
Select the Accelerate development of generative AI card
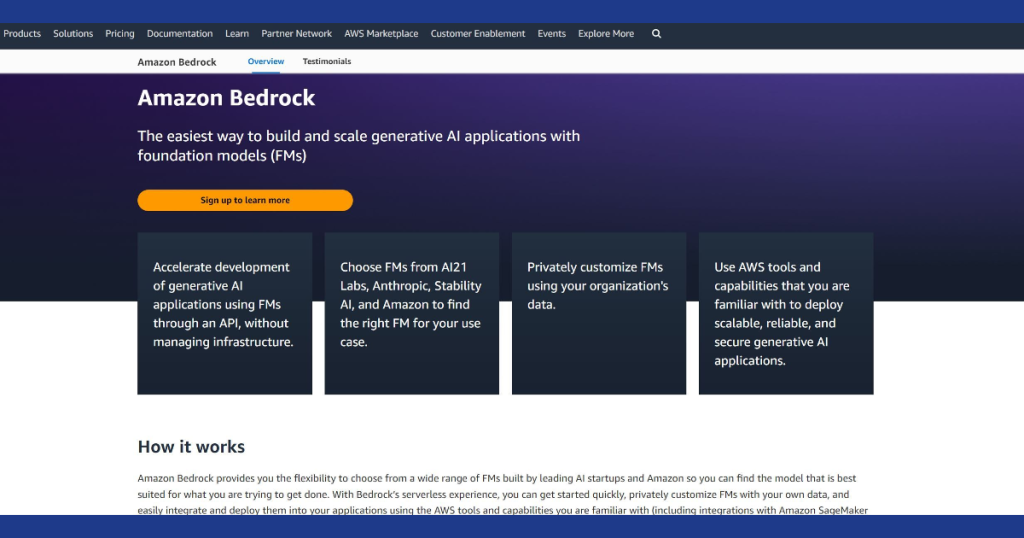click(225, 313)
